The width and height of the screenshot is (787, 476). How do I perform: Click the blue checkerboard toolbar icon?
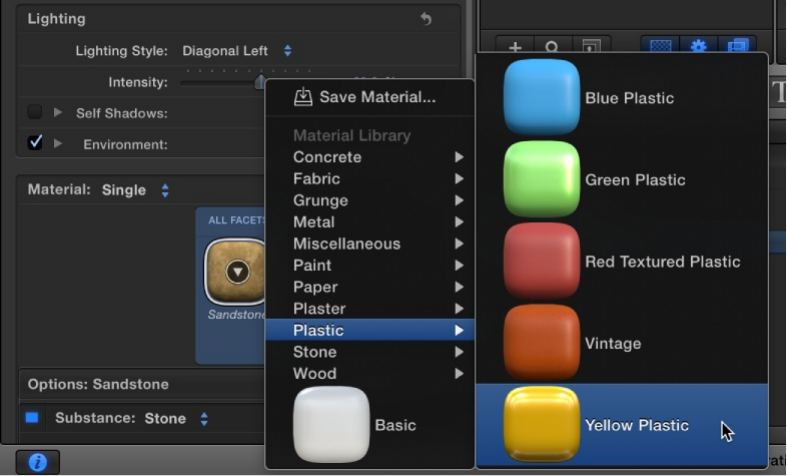coord(660,47)
